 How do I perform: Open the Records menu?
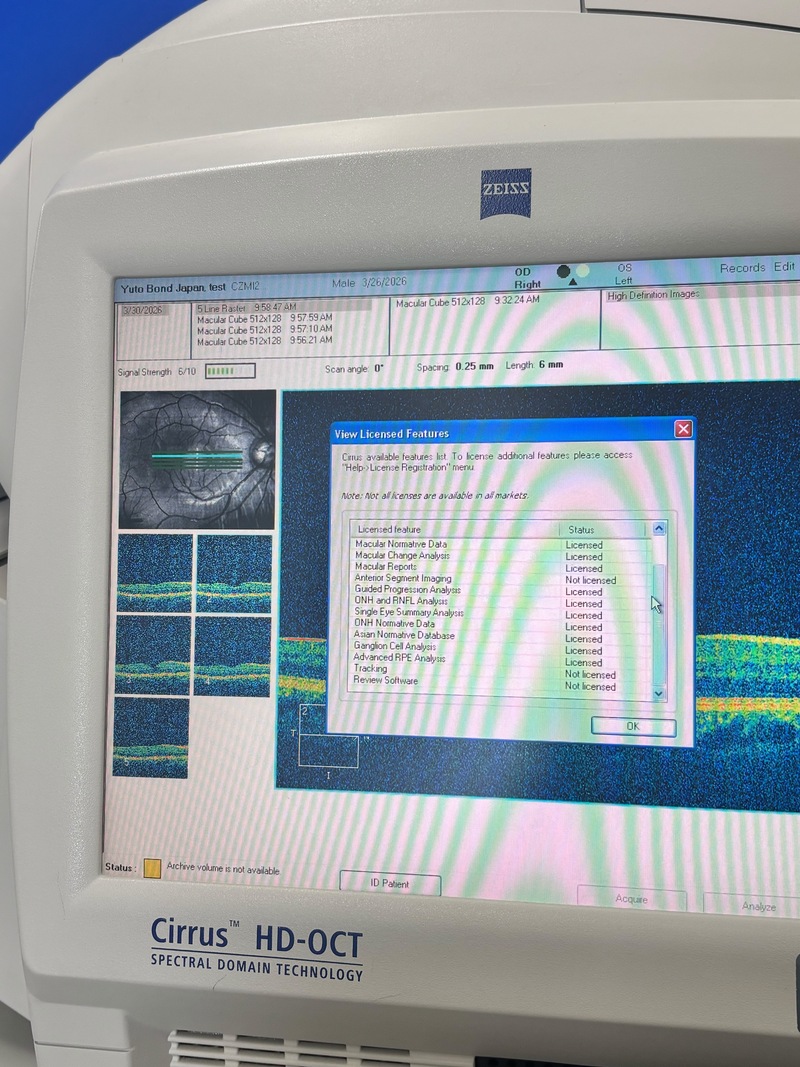pos(742,268)
